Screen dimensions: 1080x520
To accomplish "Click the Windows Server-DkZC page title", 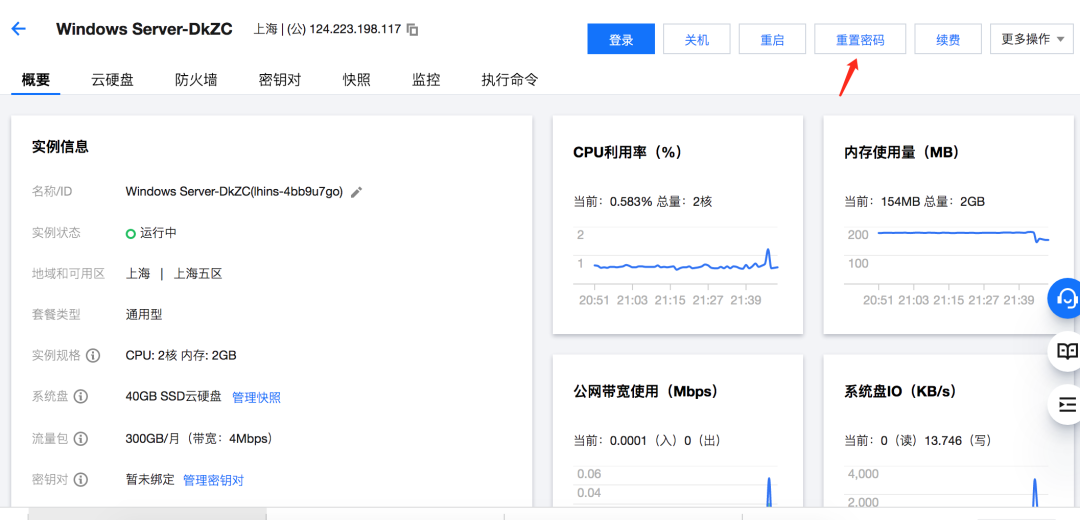I will (144, 29).
